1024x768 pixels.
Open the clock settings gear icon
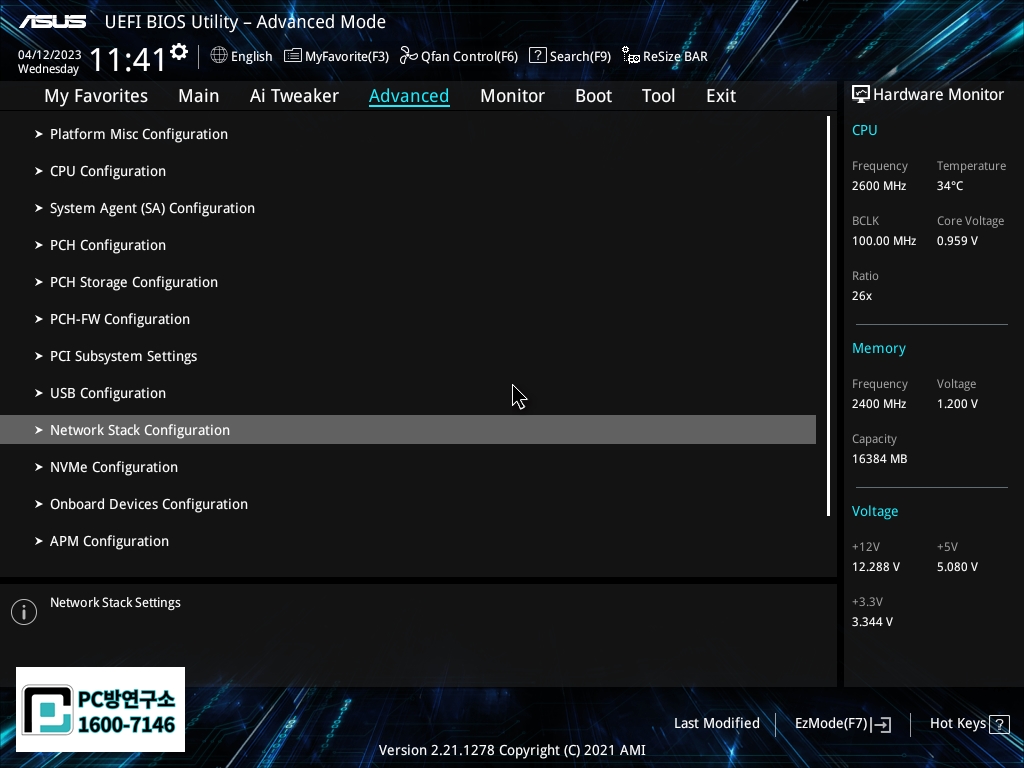[179, 52]
